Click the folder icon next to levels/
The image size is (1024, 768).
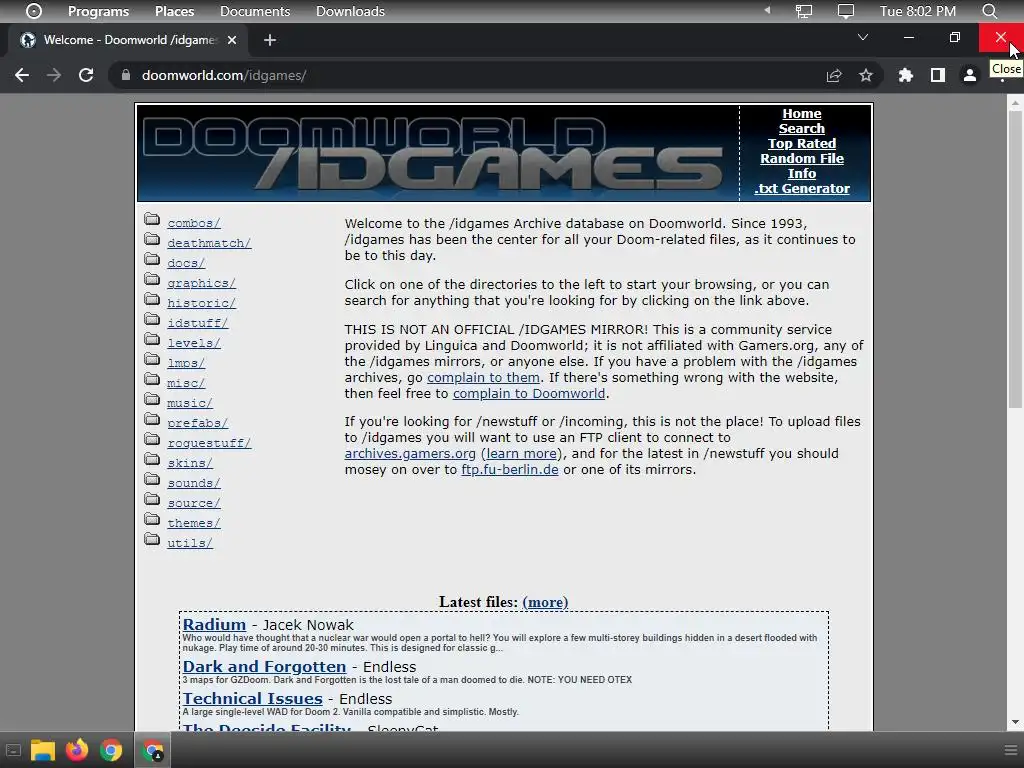point(152,339)
